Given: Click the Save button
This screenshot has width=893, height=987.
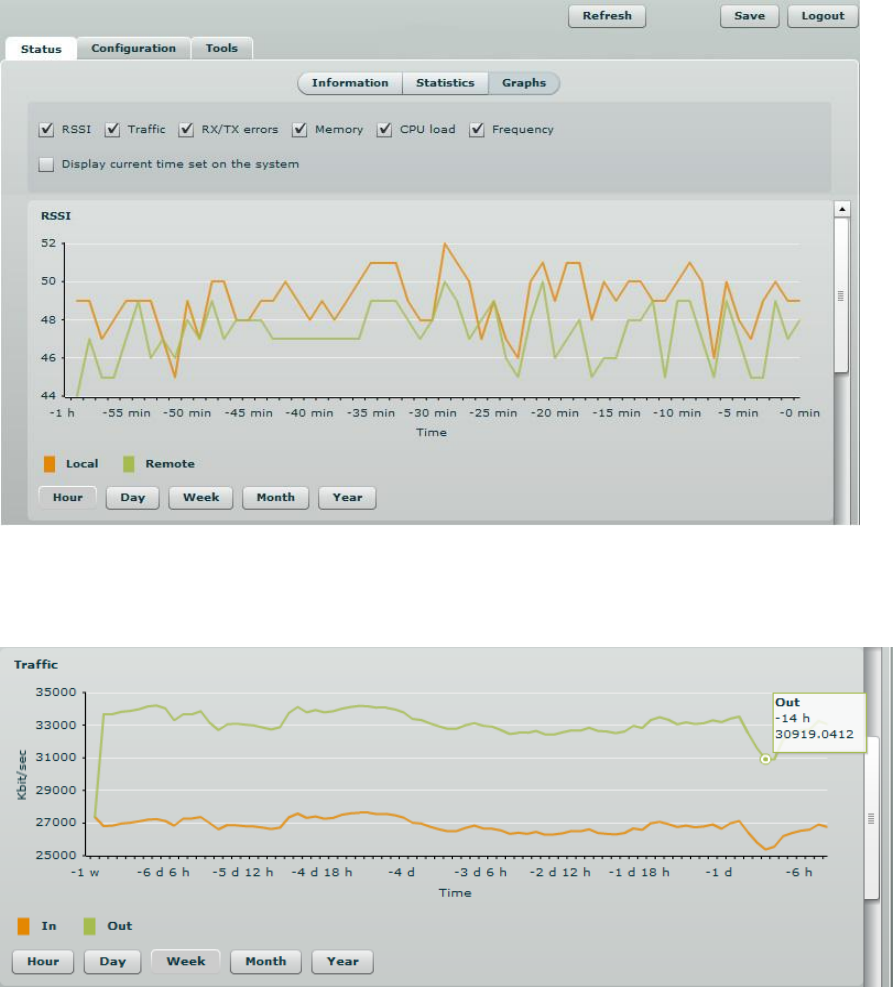Looking at the screenshot, I should coord(749,16).
